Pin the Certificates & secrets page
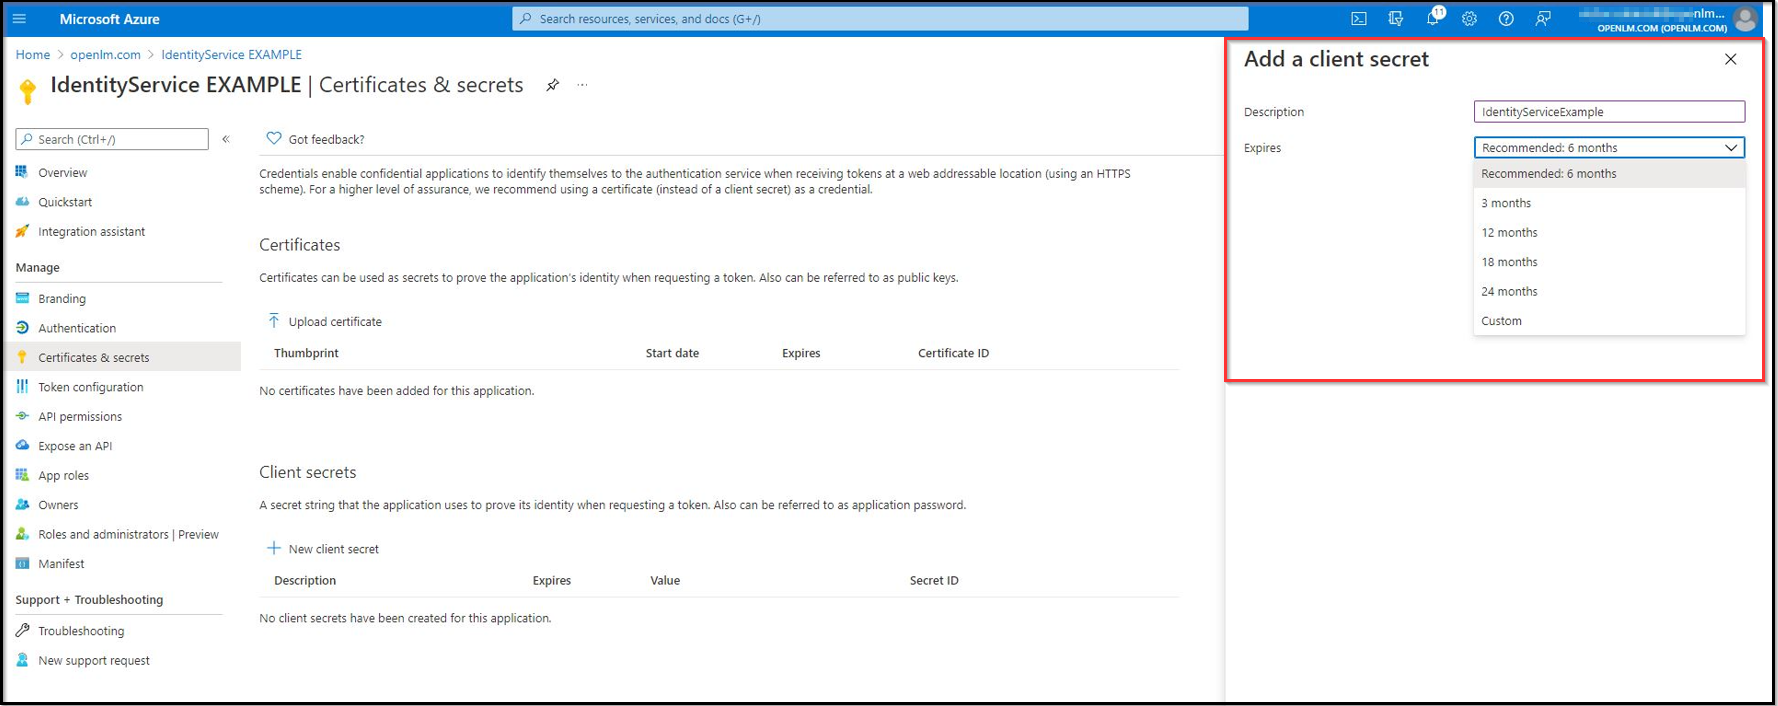This screenshot has width=1778, height=706. click(552, 86)
